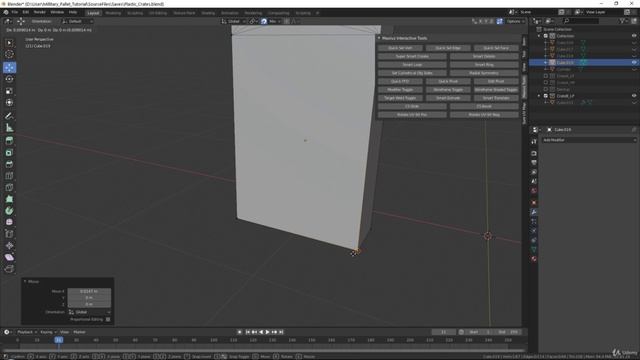The width and height of the screenshot is (640, 360).
Task: Toggle exclude checkbox of top Collection
Action: (546, 36)
